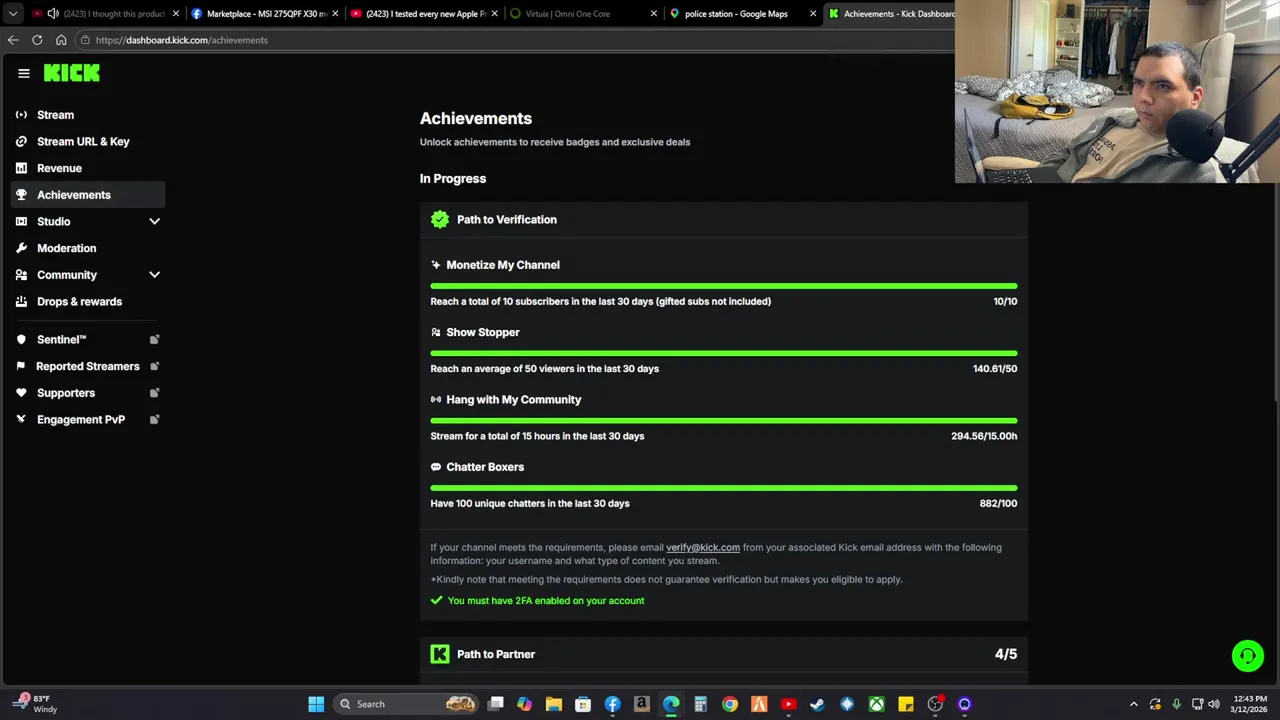
Task: Close the police station Google Maps tab
Action: tap(813, 14)
